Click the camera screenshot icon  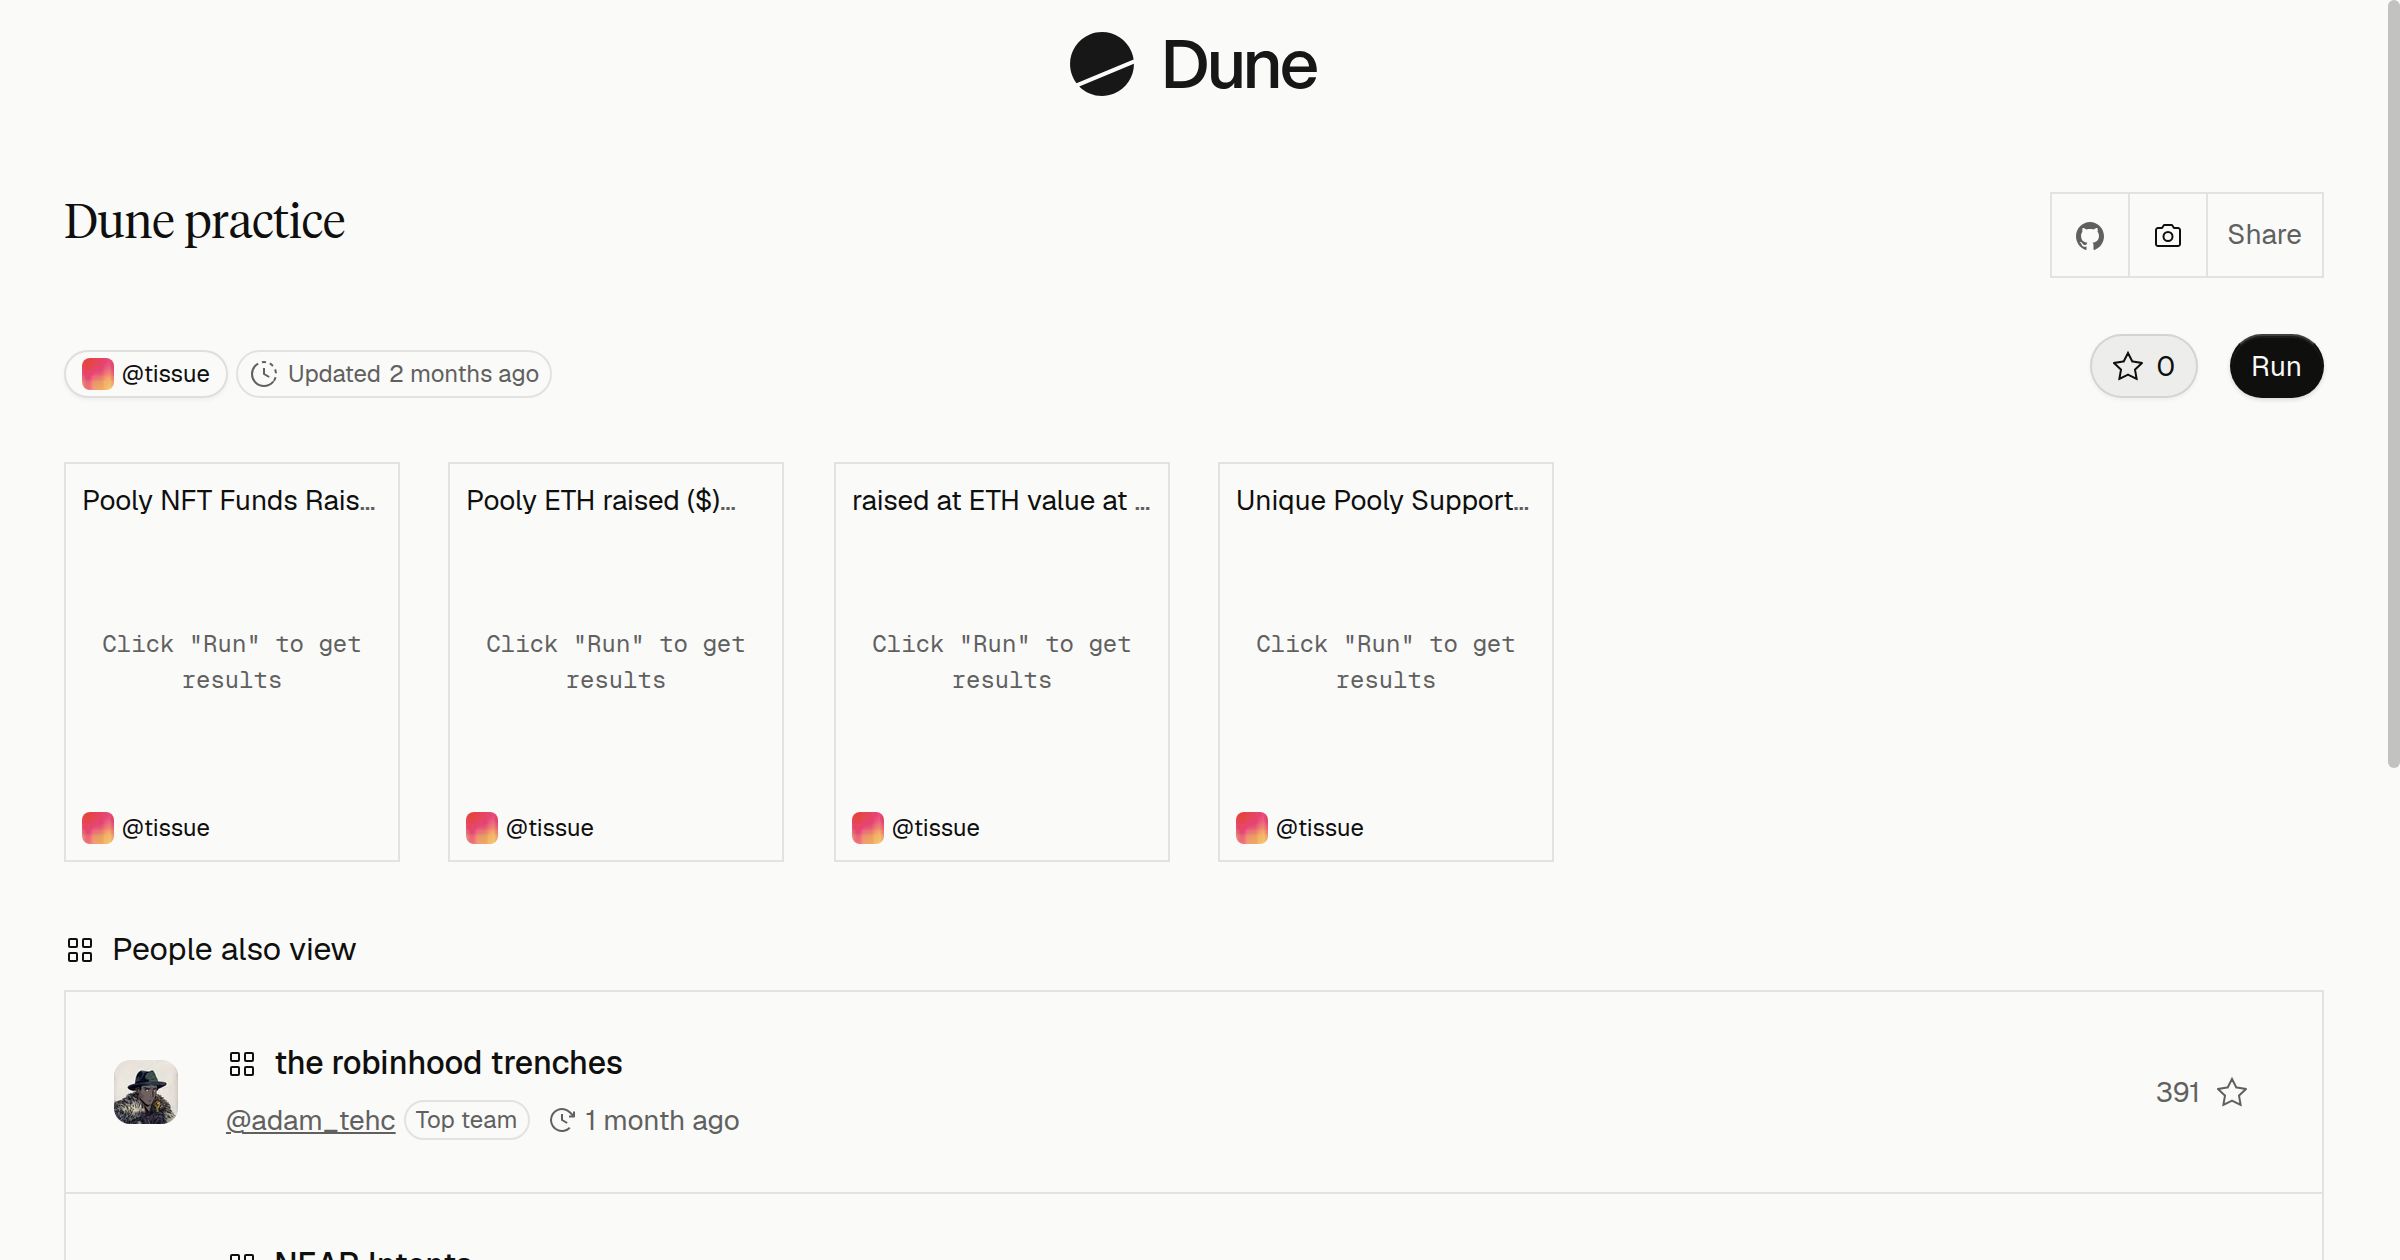point(2167,236)
